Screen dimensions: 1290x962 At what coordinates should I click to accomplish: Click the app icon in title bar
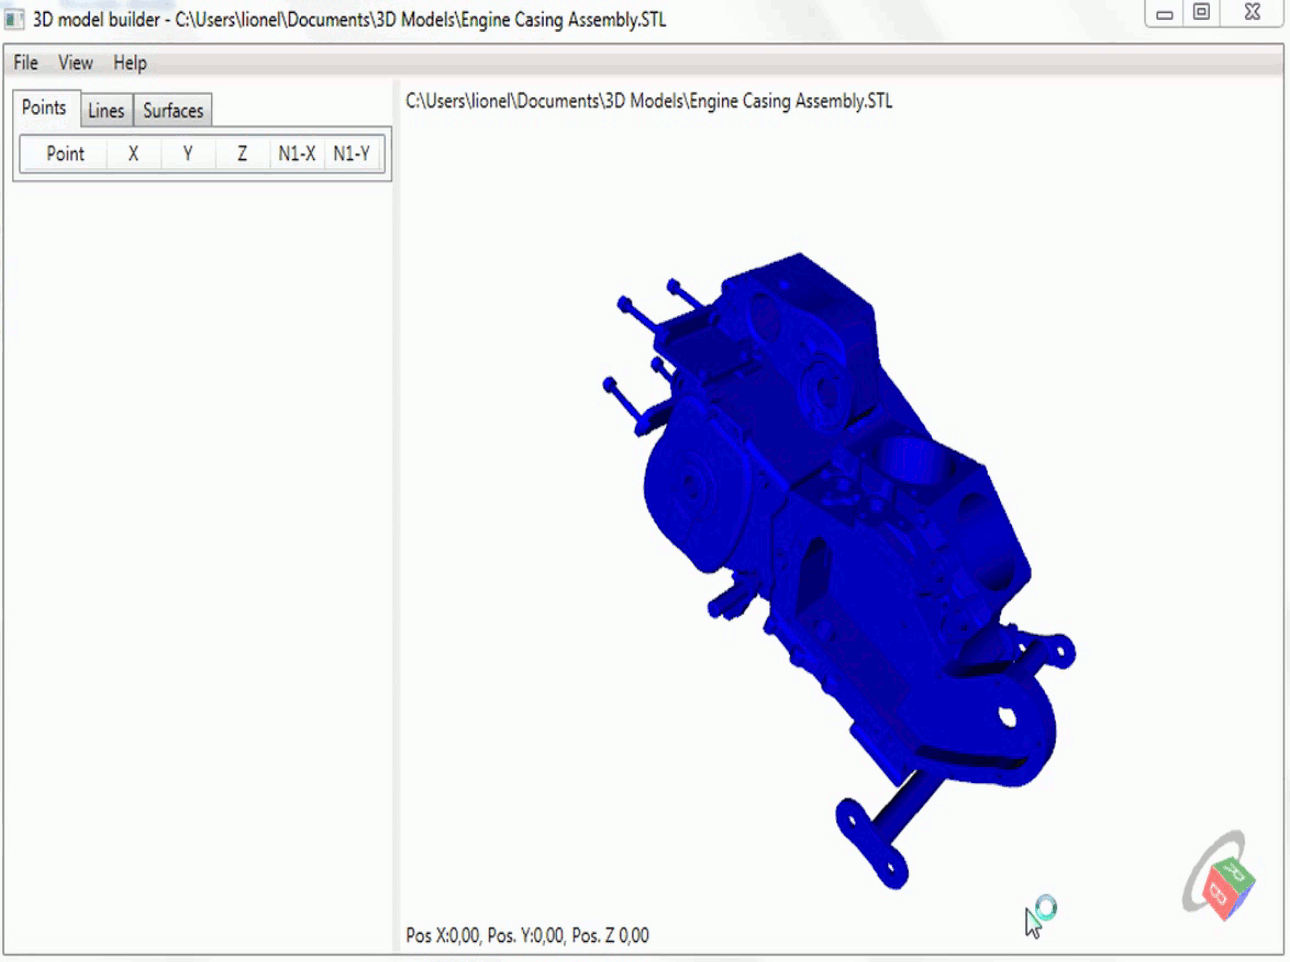14,19
